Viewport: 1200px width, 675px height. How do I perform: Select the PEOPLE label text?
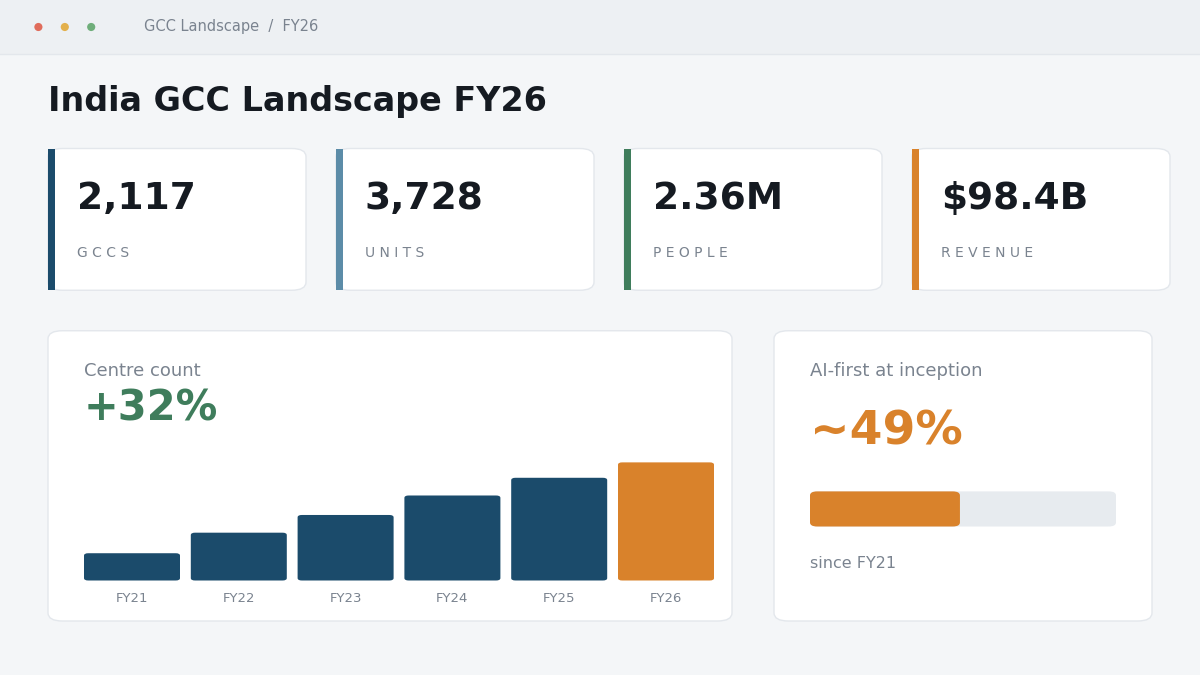point(691,253)
